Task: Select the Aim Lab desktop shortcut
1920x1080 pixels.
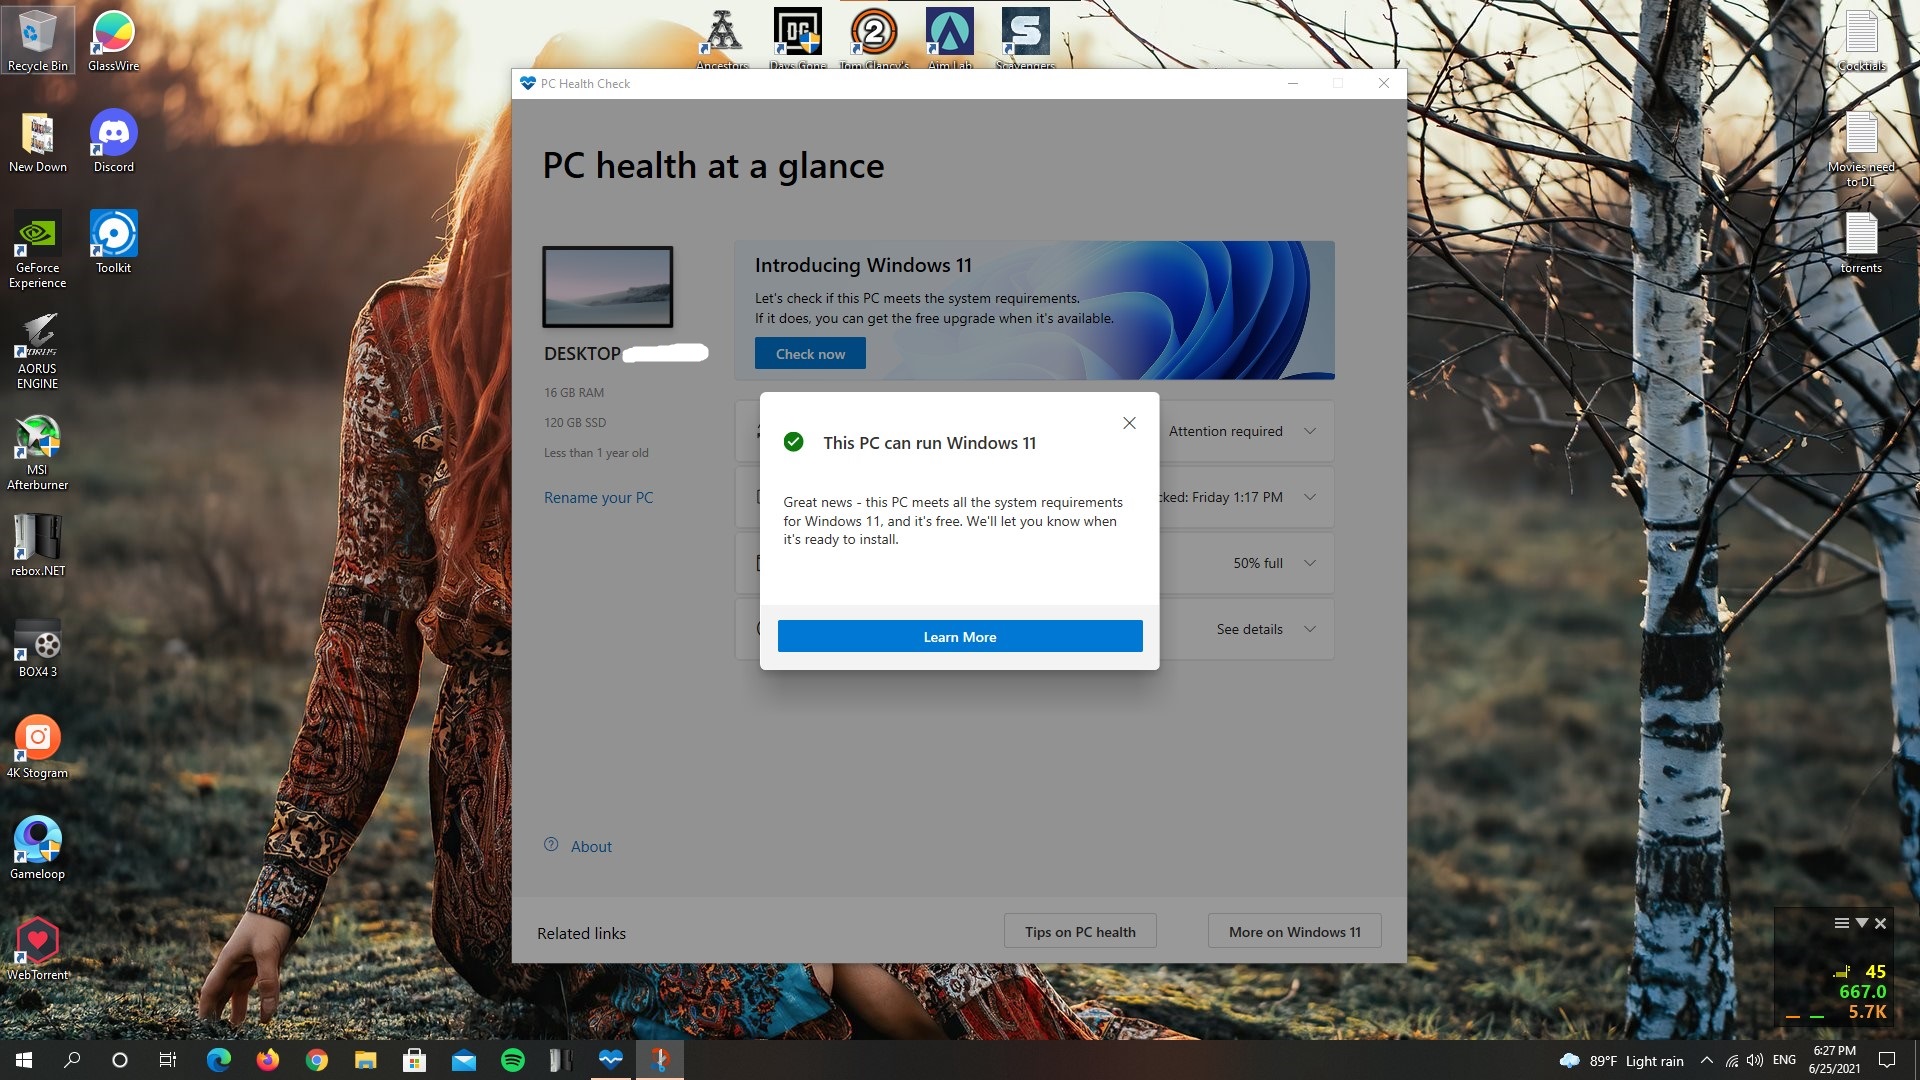Action: tap(949, 38)
